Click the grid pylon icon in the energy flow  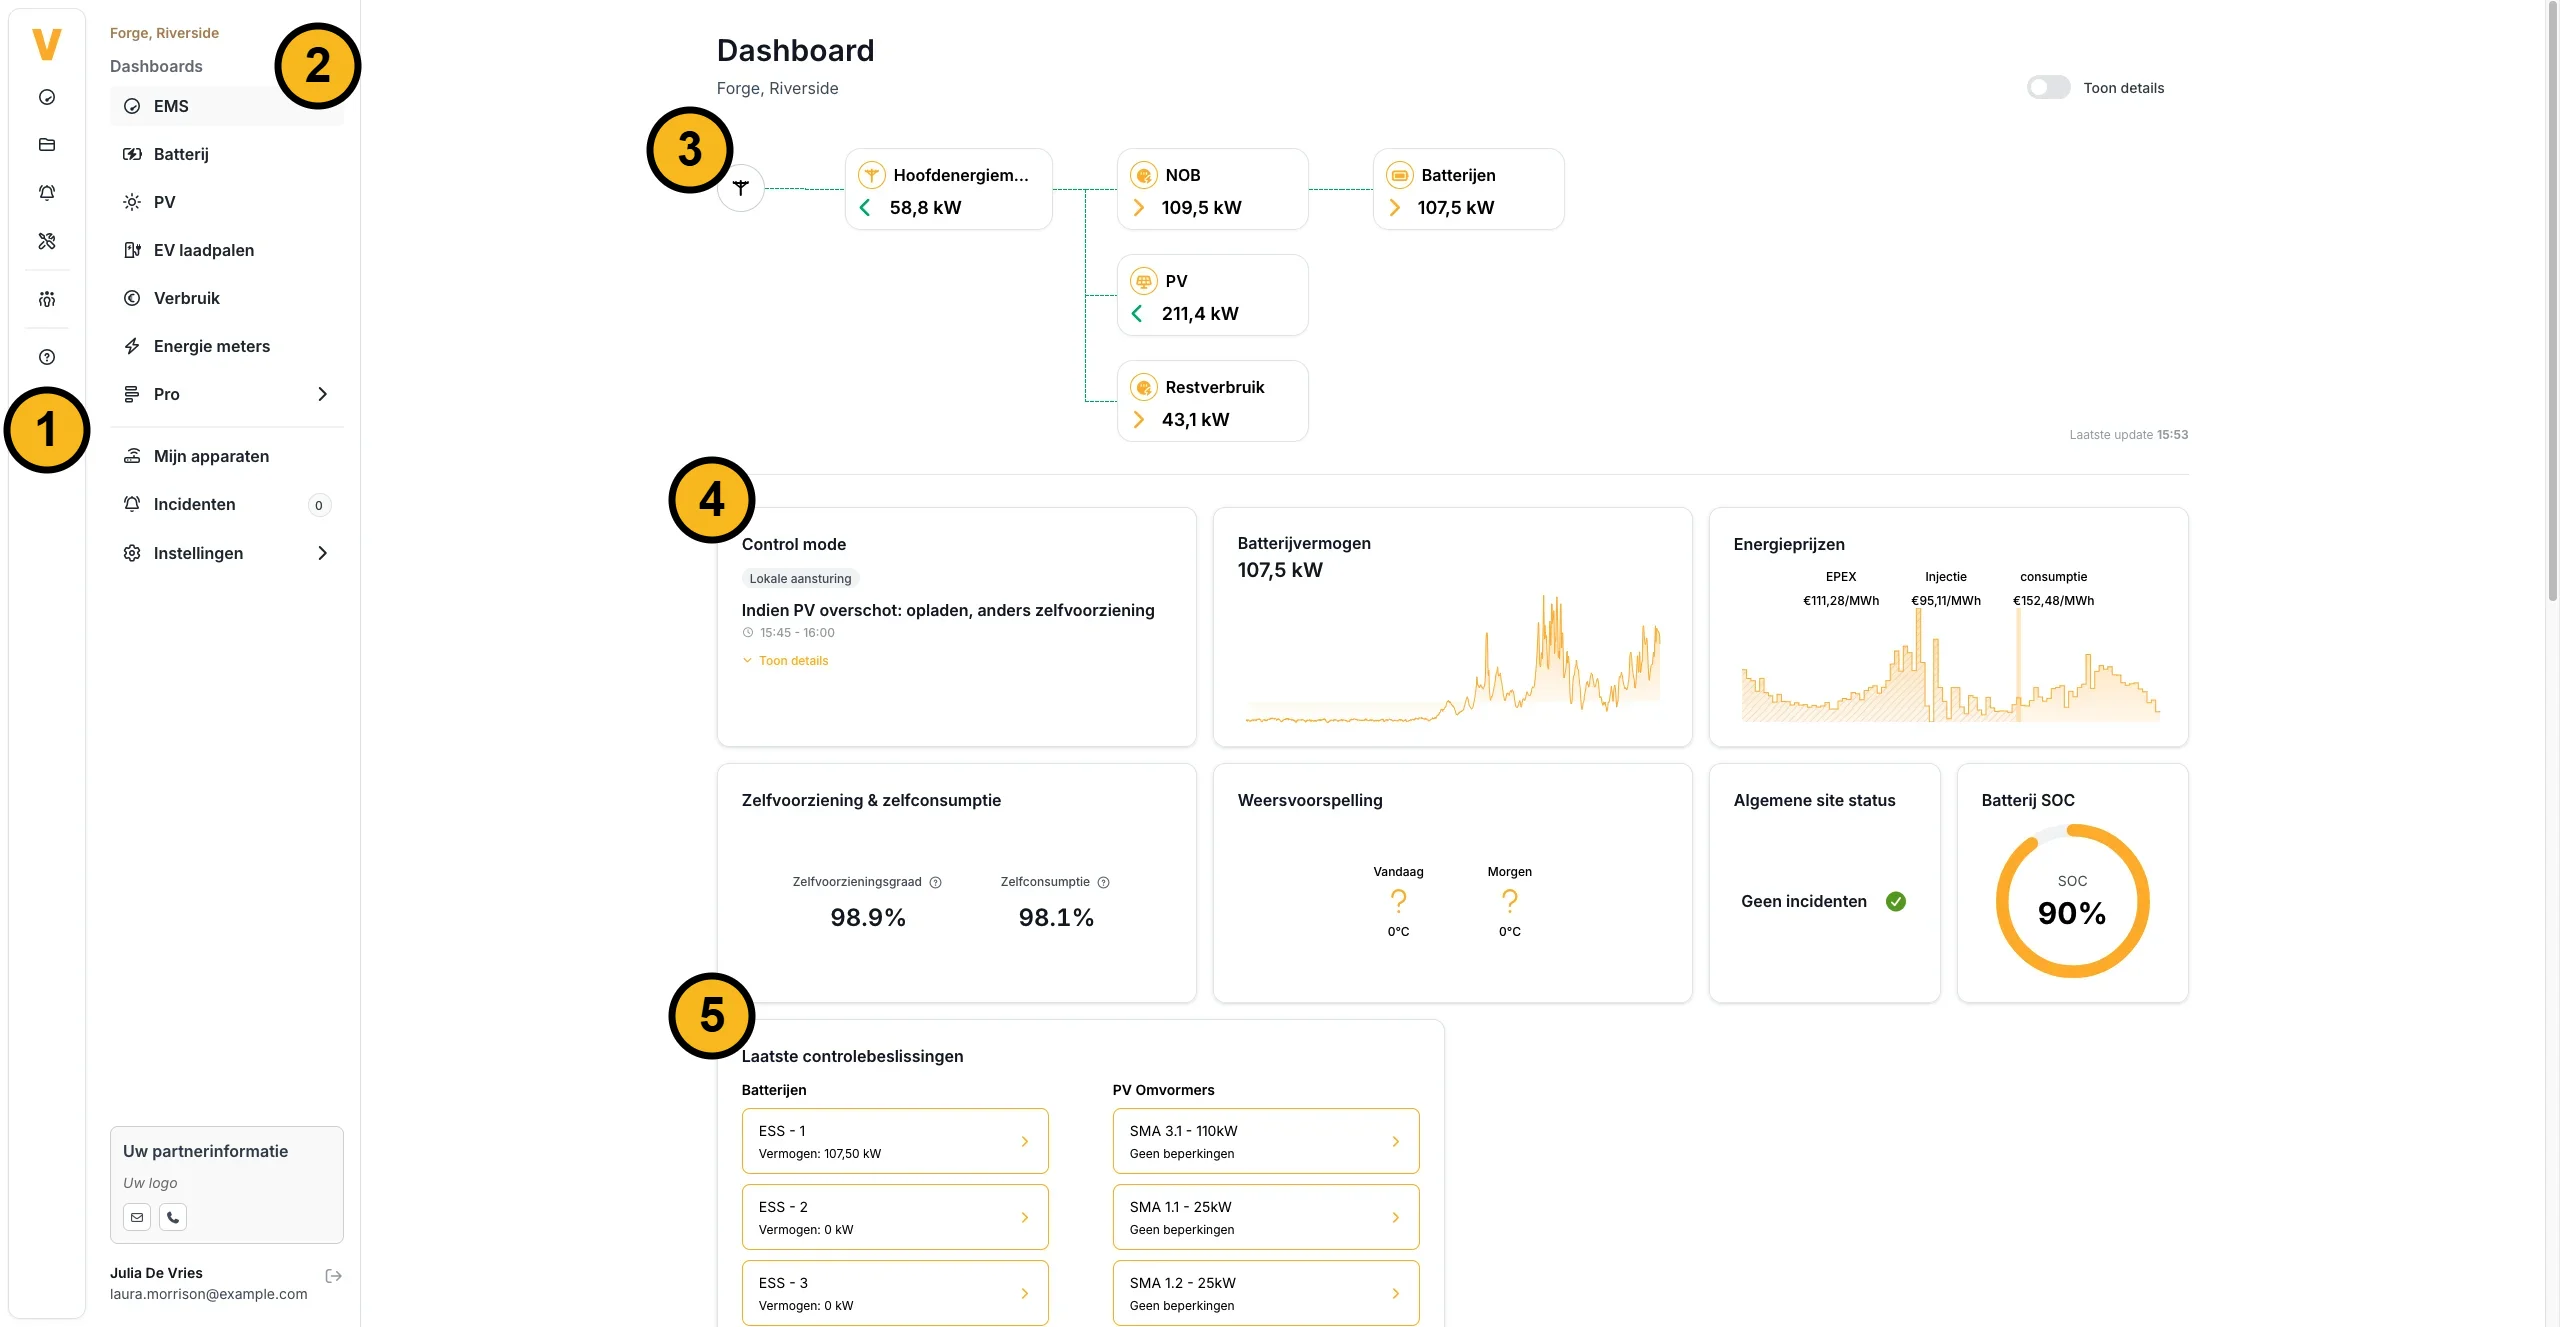coord(741,188)
